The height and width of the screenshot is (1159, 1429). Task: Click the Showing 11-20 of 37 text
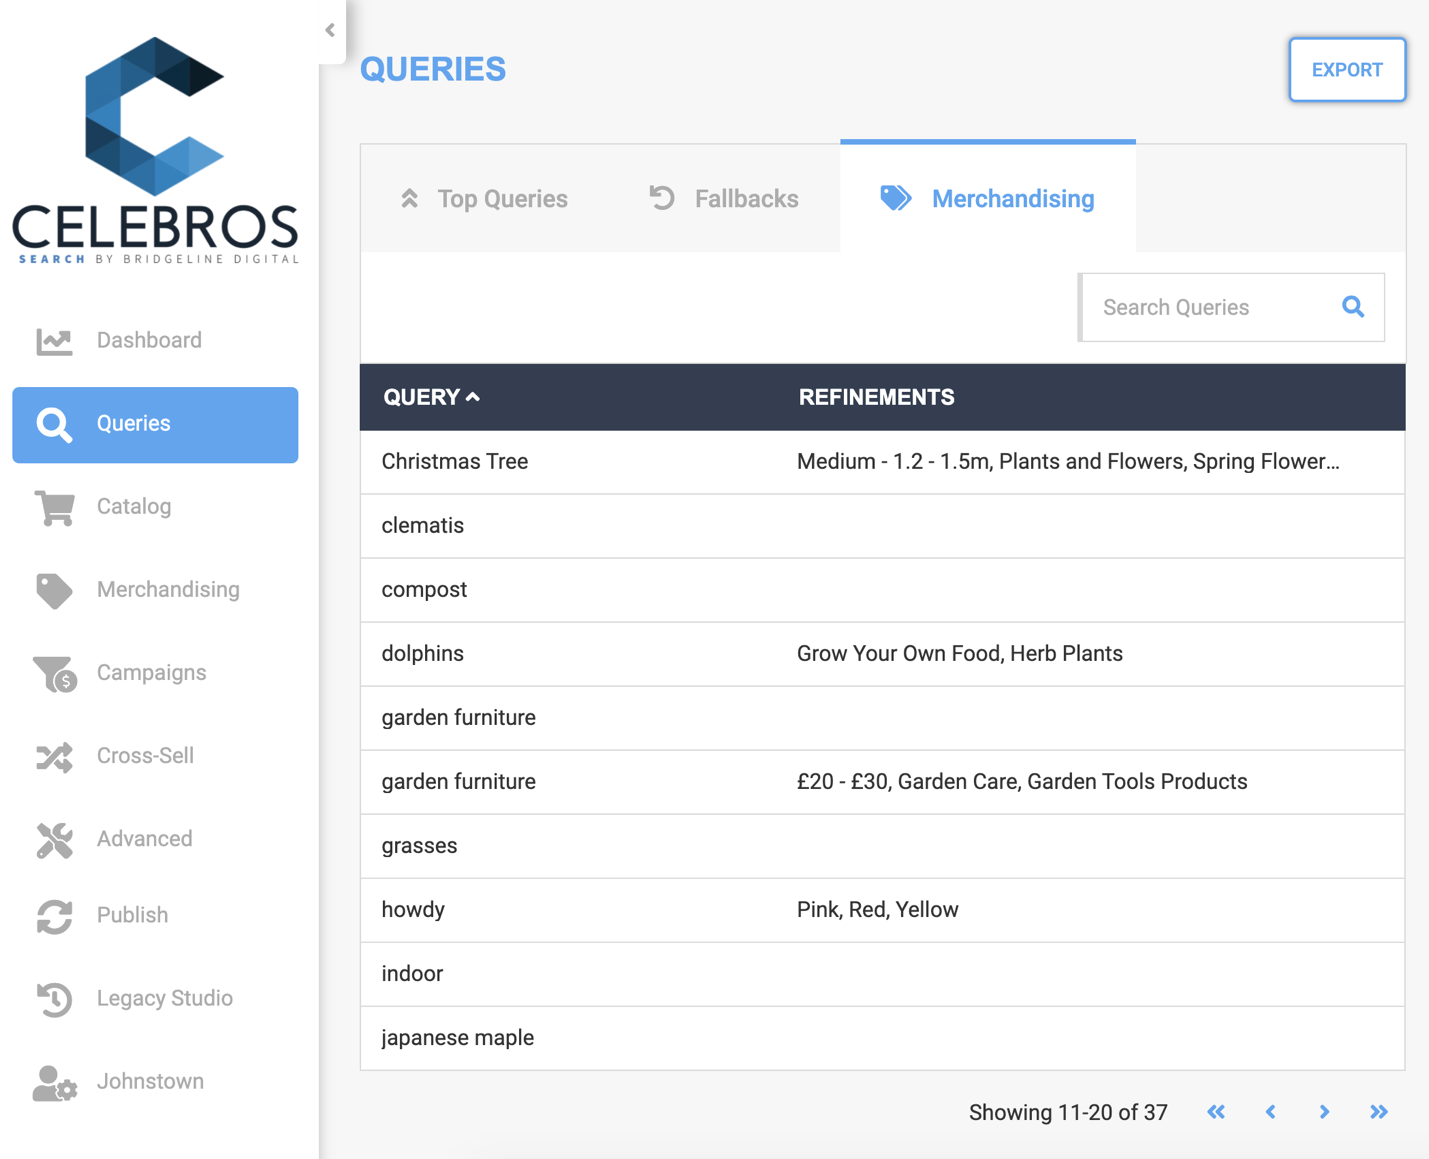click(1068, 1113)
